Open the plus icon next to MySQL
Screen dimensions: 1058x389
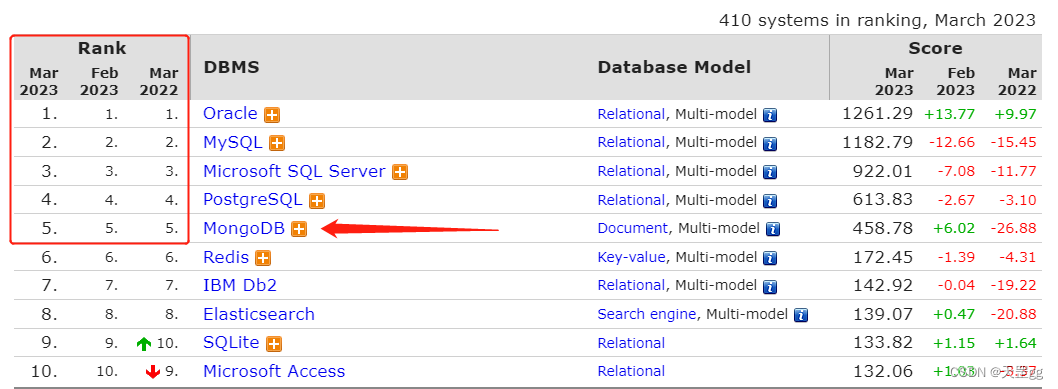tap(277, 144)
